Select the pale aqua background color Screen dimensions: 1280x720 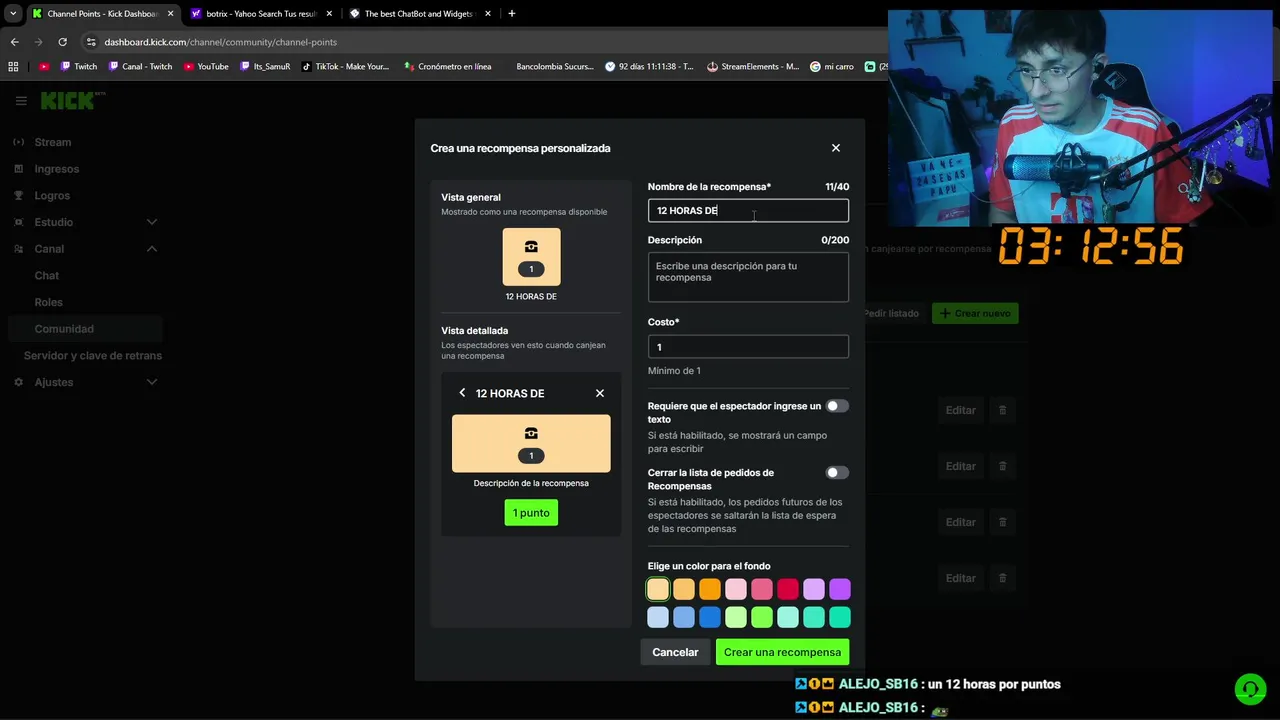(788, 618)
